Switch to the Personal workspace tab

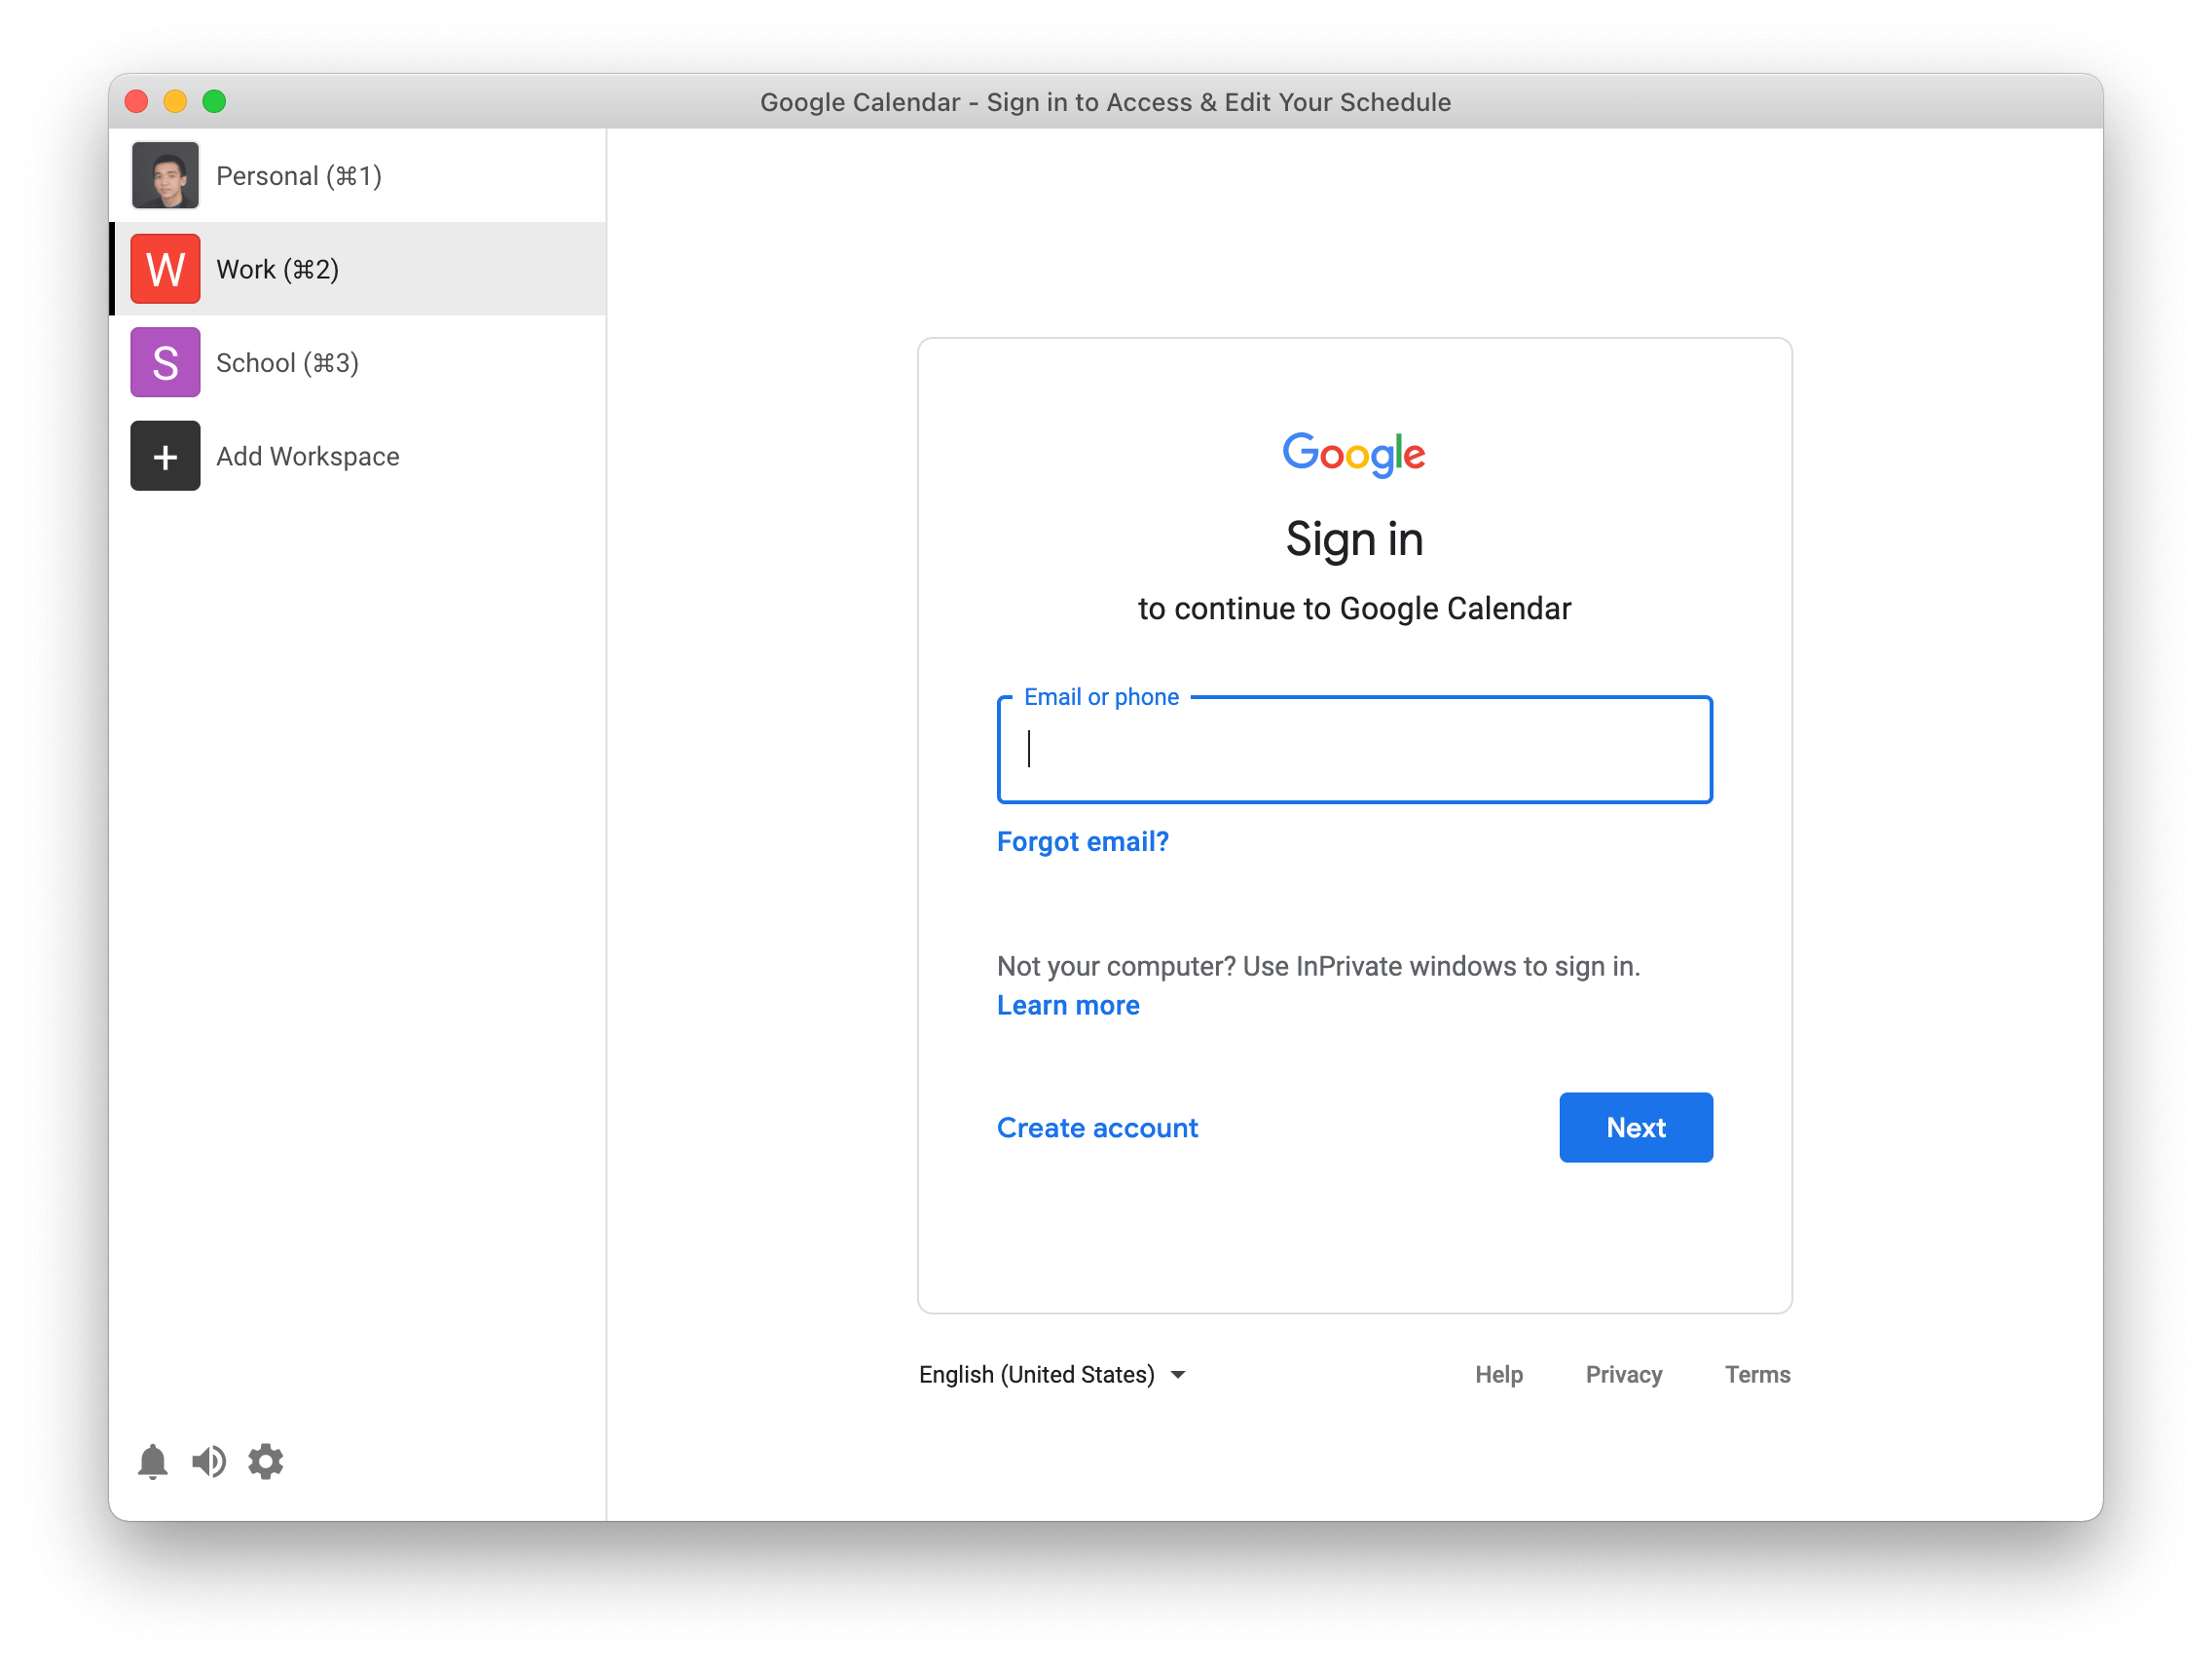click(357, 175)
